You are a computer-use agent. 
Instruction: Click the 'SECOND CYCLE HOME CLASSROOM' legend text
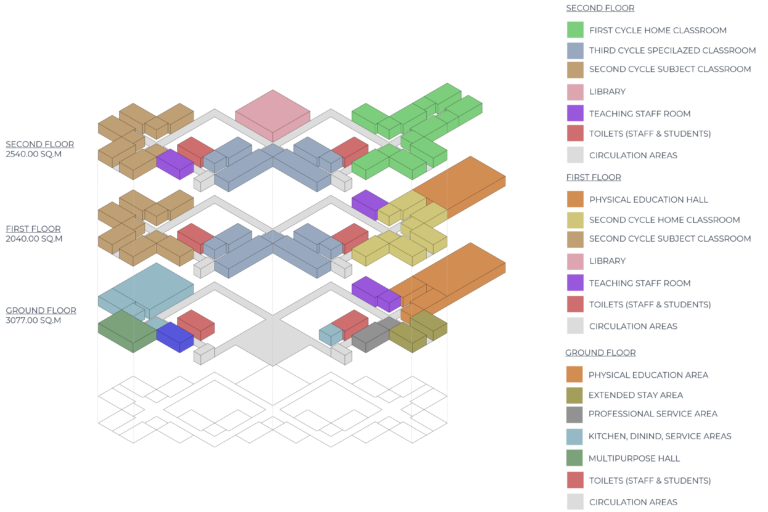(x=664, y=220)
